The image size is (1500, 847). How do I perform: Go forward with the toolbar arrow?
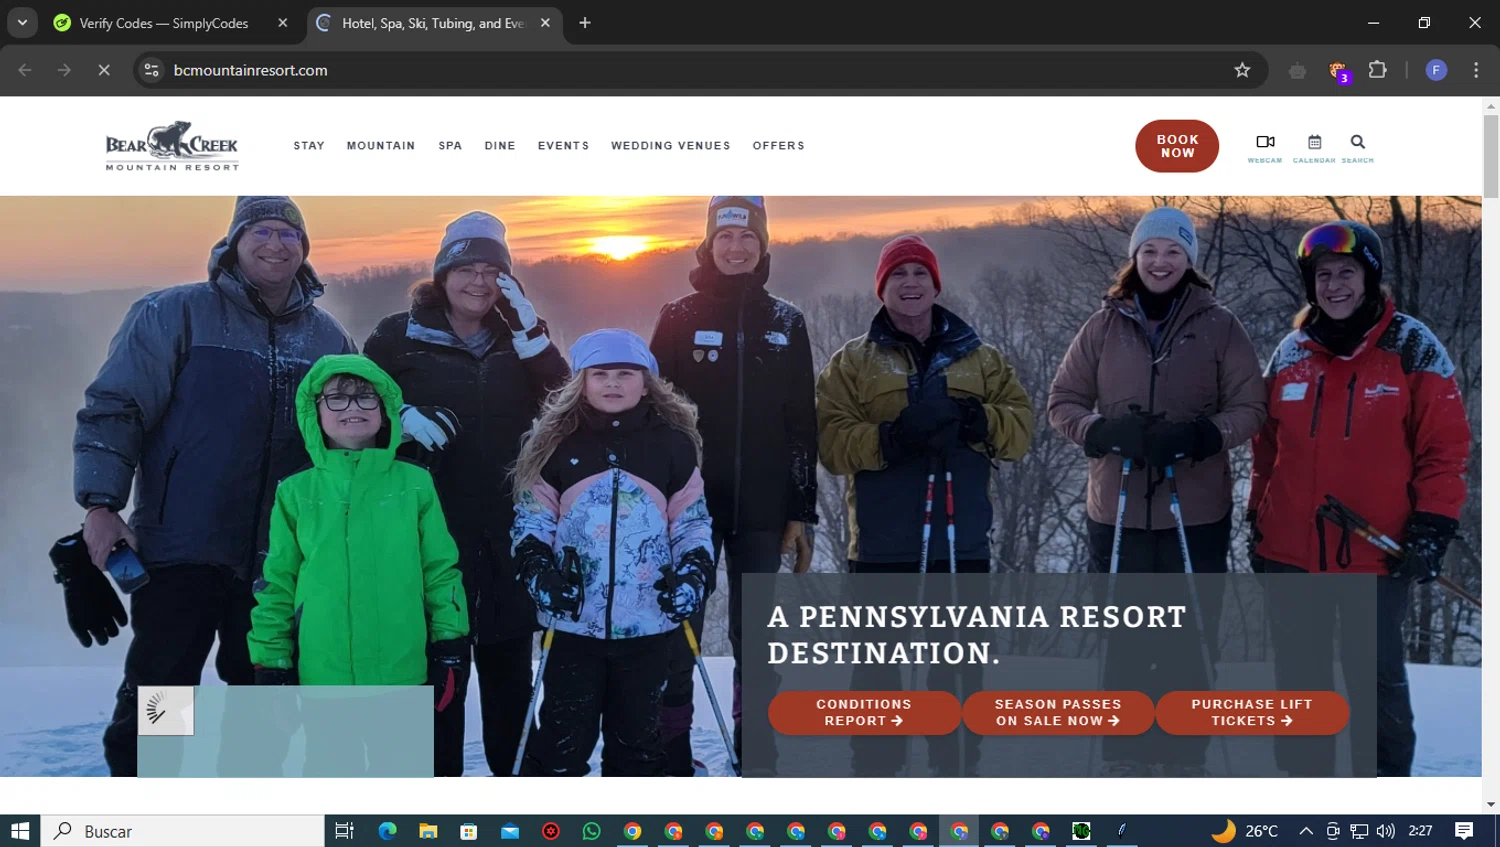[64, 70]
